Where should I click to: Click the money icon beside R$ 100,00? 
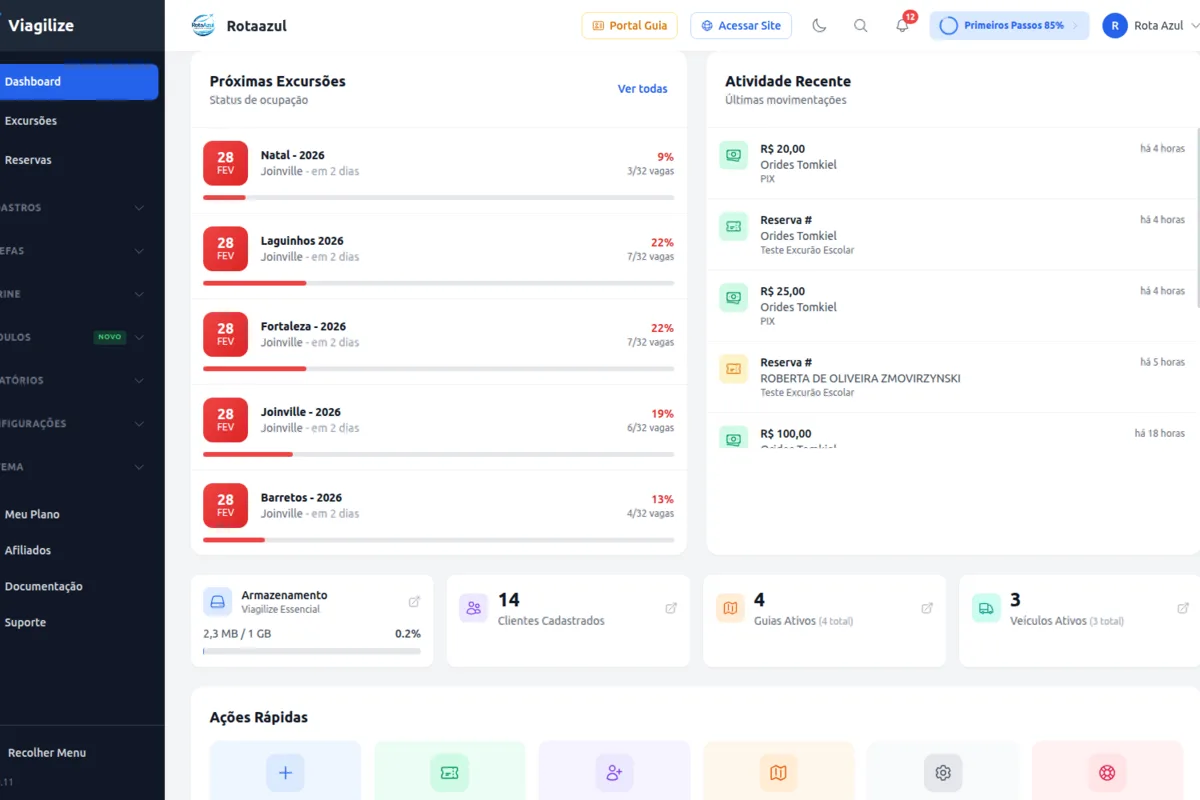pyautogui.click(x=733, y=437)
